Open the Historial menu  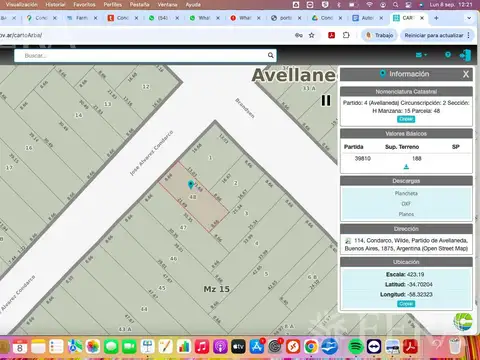coord(55,5)
